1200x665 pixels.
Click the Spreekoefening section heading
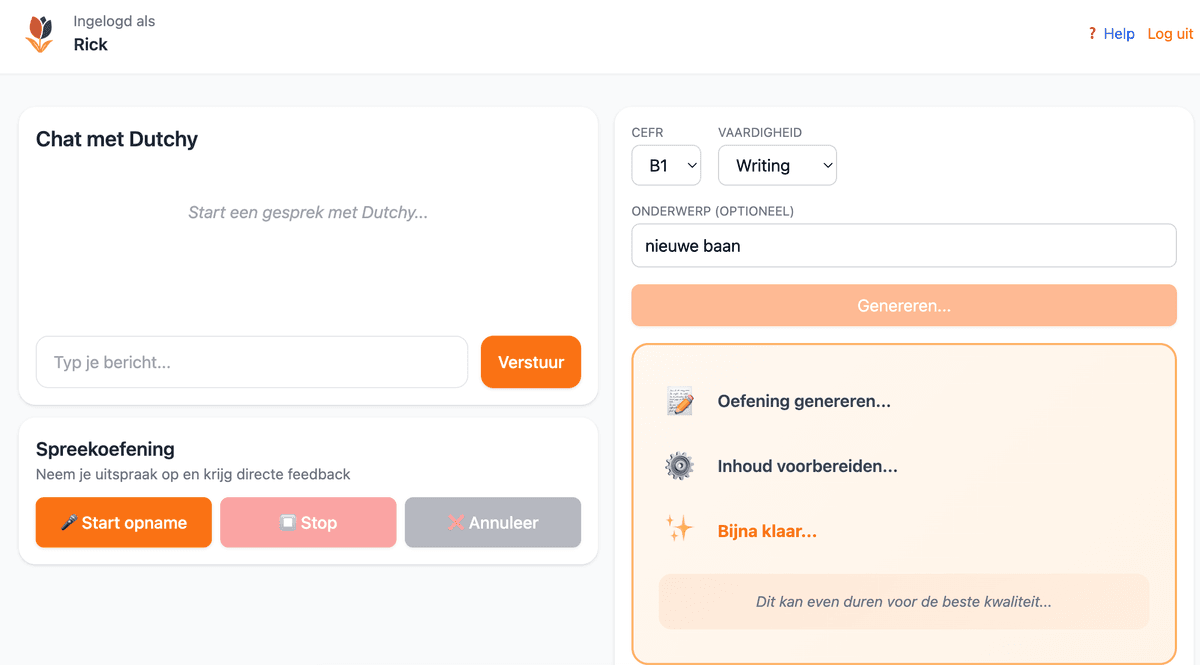pos(105,449)
